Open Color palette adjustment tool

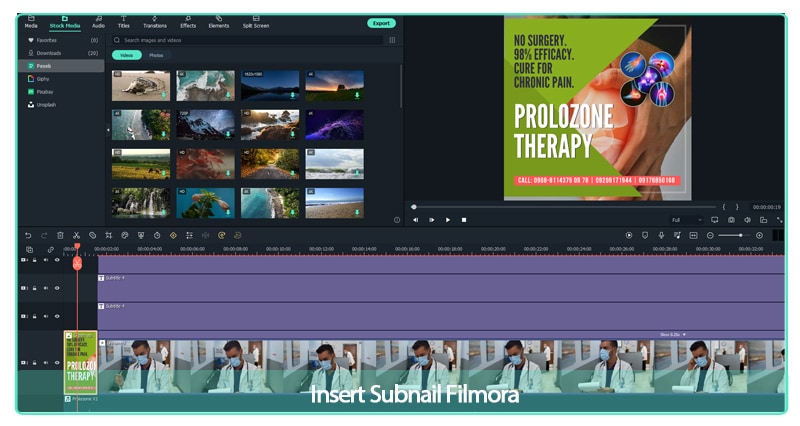124,235
